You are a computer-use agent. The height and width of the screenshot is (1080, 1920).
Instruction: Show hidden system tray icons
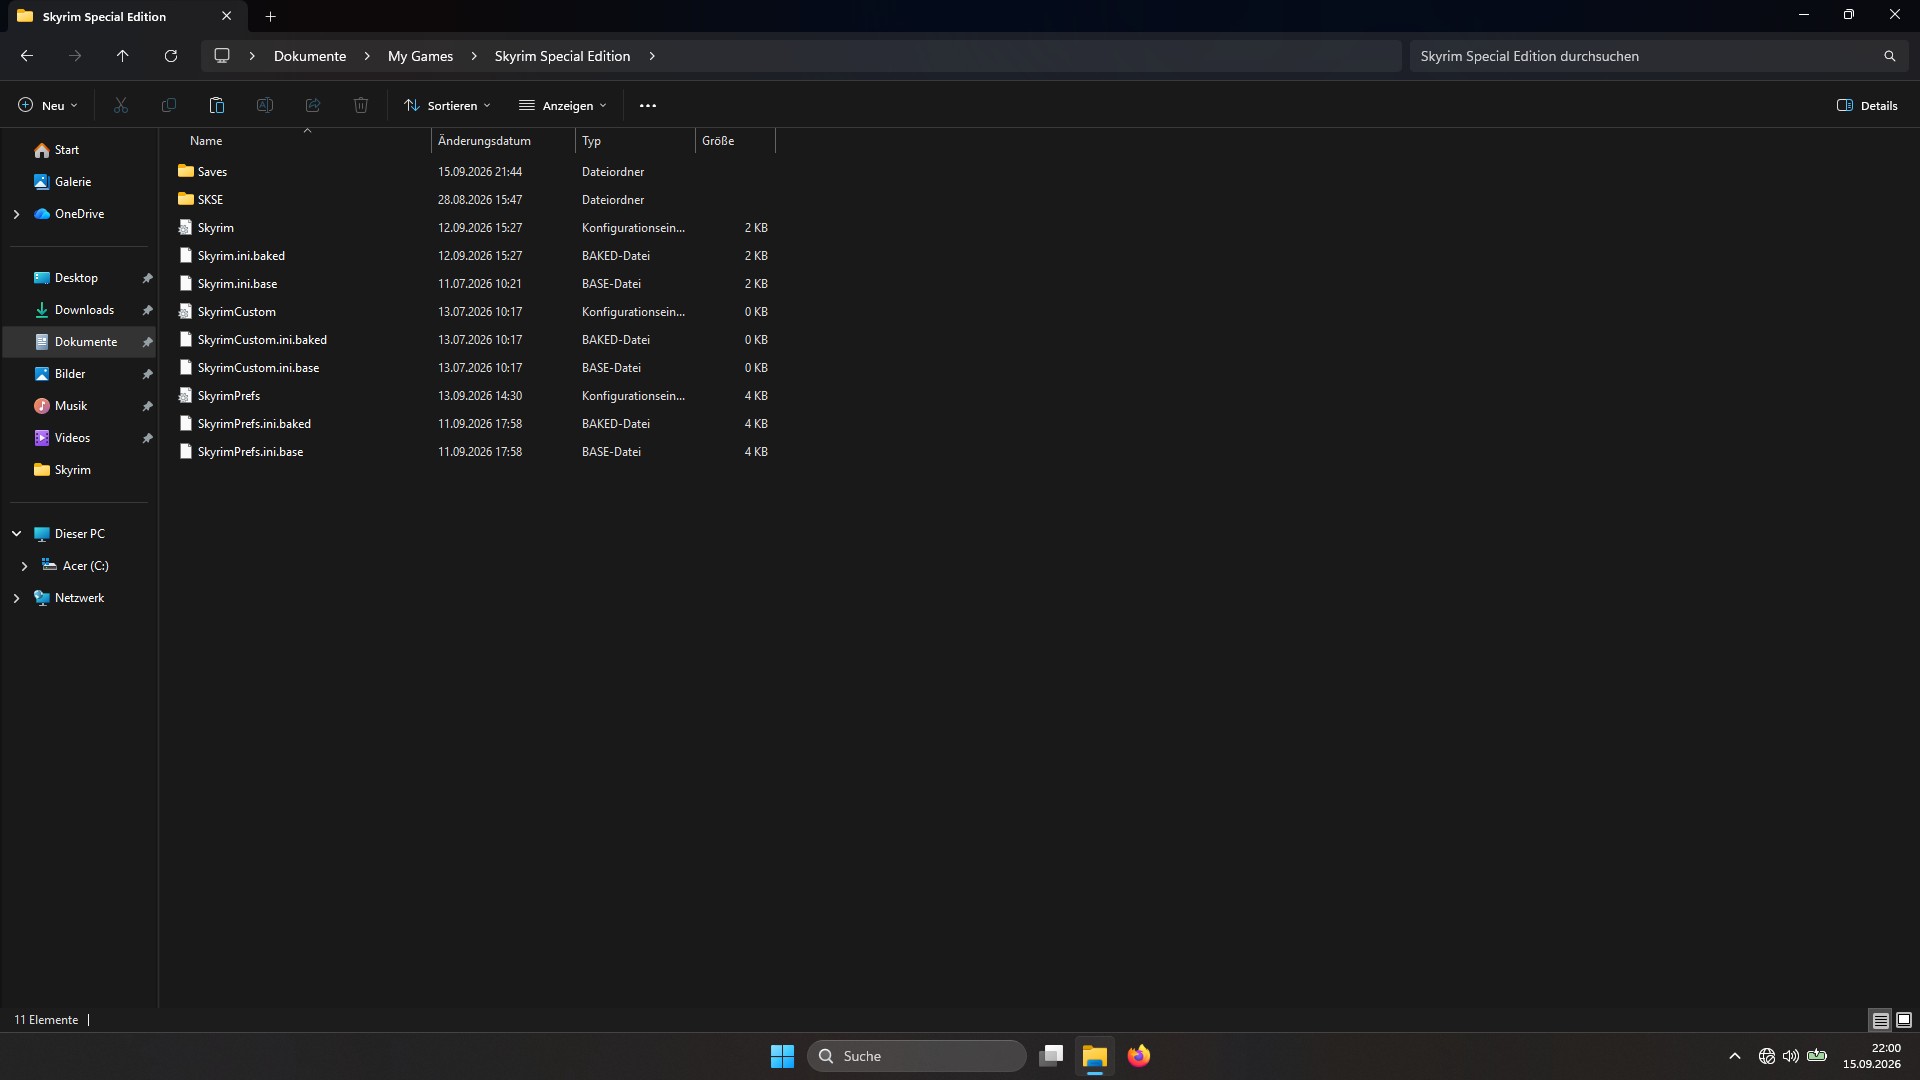click(1735, 1056)
